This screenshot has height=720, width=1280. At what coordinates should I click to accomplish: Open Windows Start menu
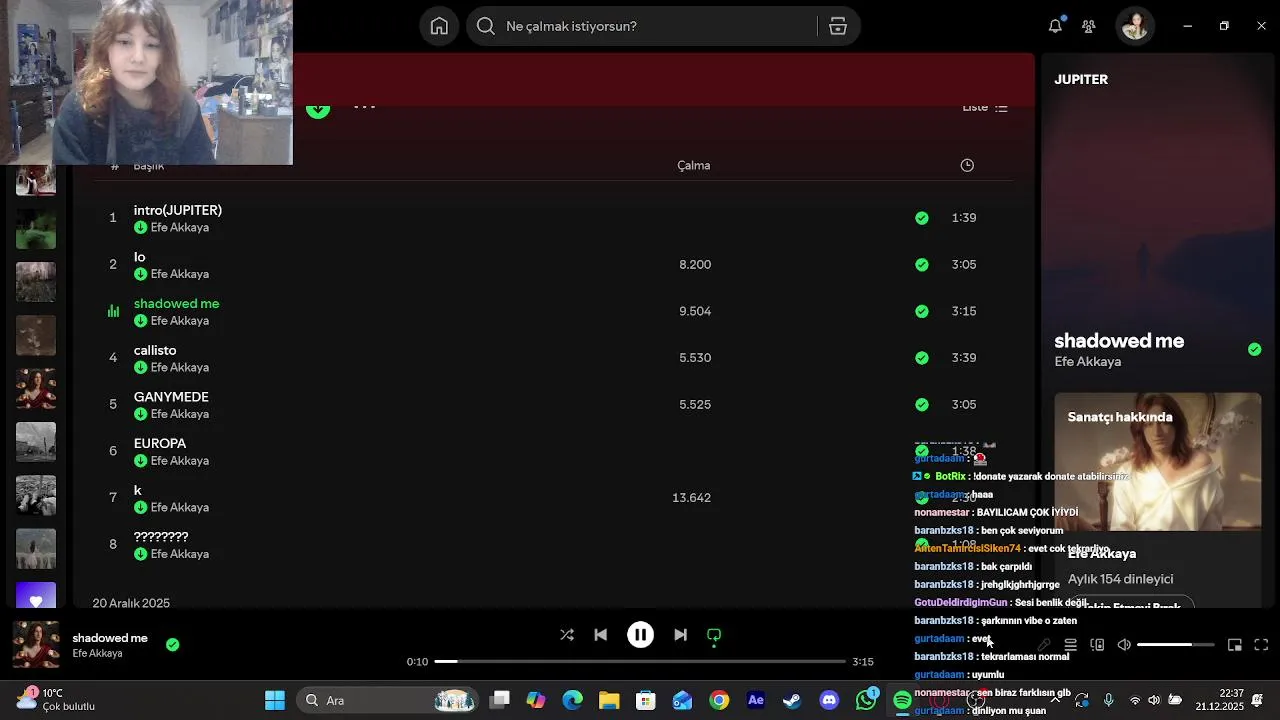(x=275, y=700)
